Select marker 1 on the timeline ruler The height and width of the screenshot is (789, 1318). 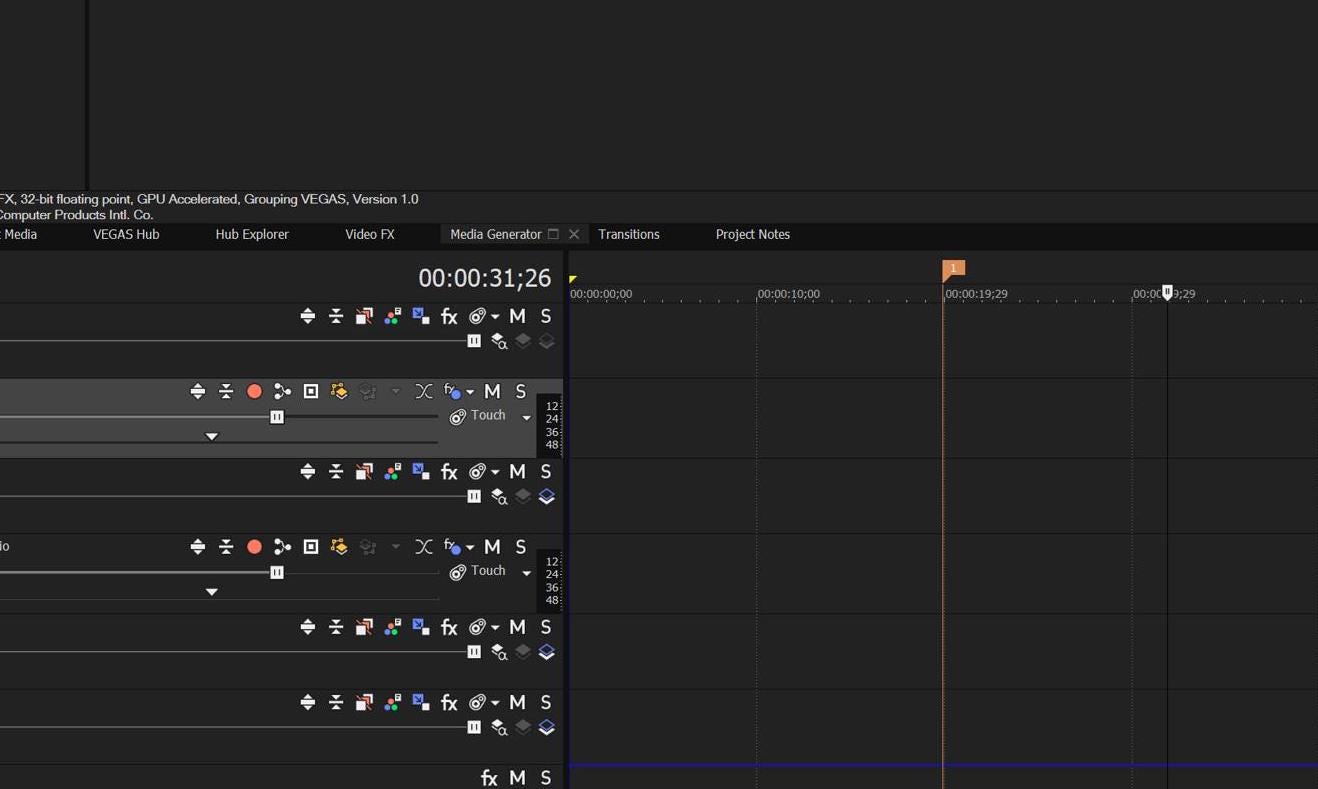click(x=953, y=269)
